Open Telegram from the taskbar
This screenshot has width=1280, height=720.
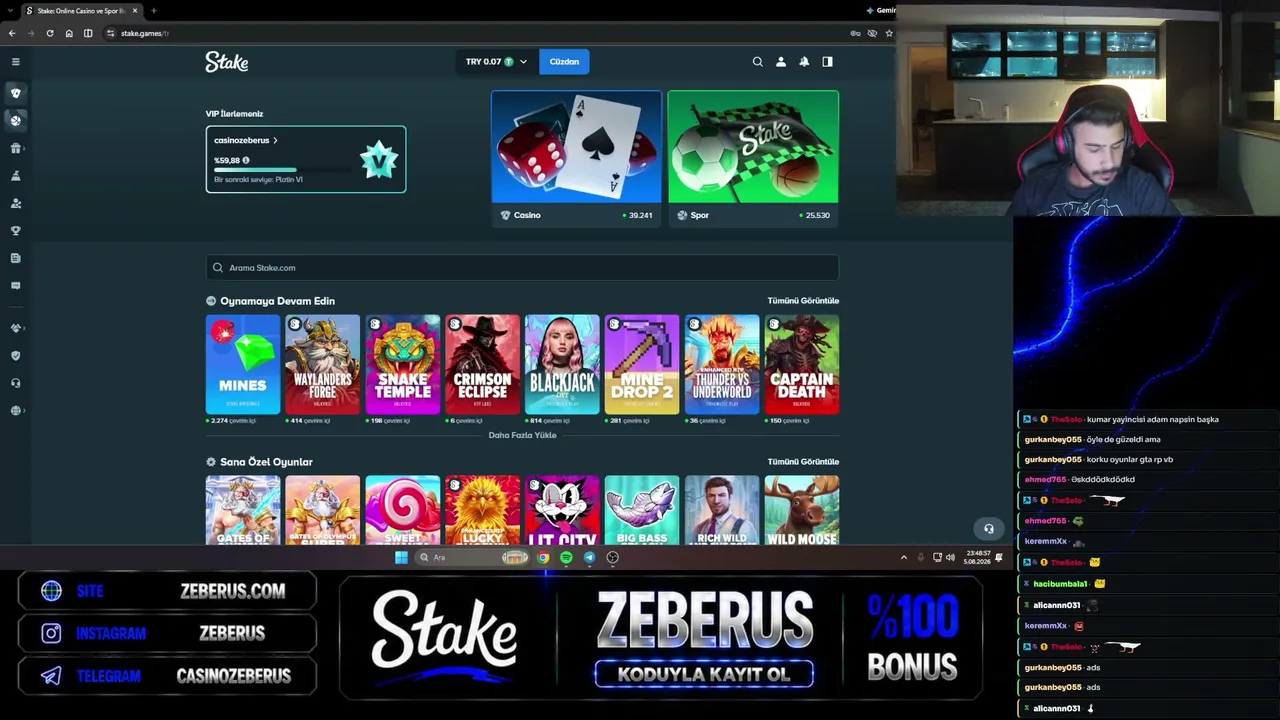pyautogui.click(x=589, y=558)
